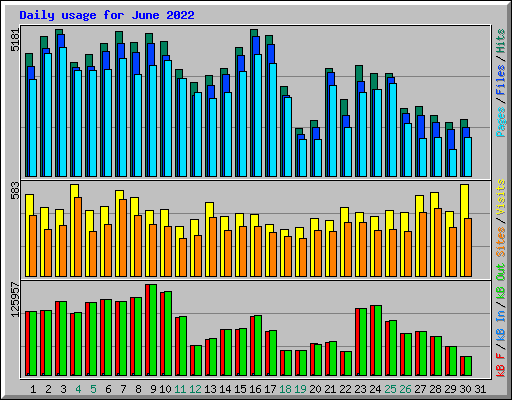This screenshot has width=512, height=400.
Task: Click the cyan pages bar for day 16
Action: pos(258,115)
